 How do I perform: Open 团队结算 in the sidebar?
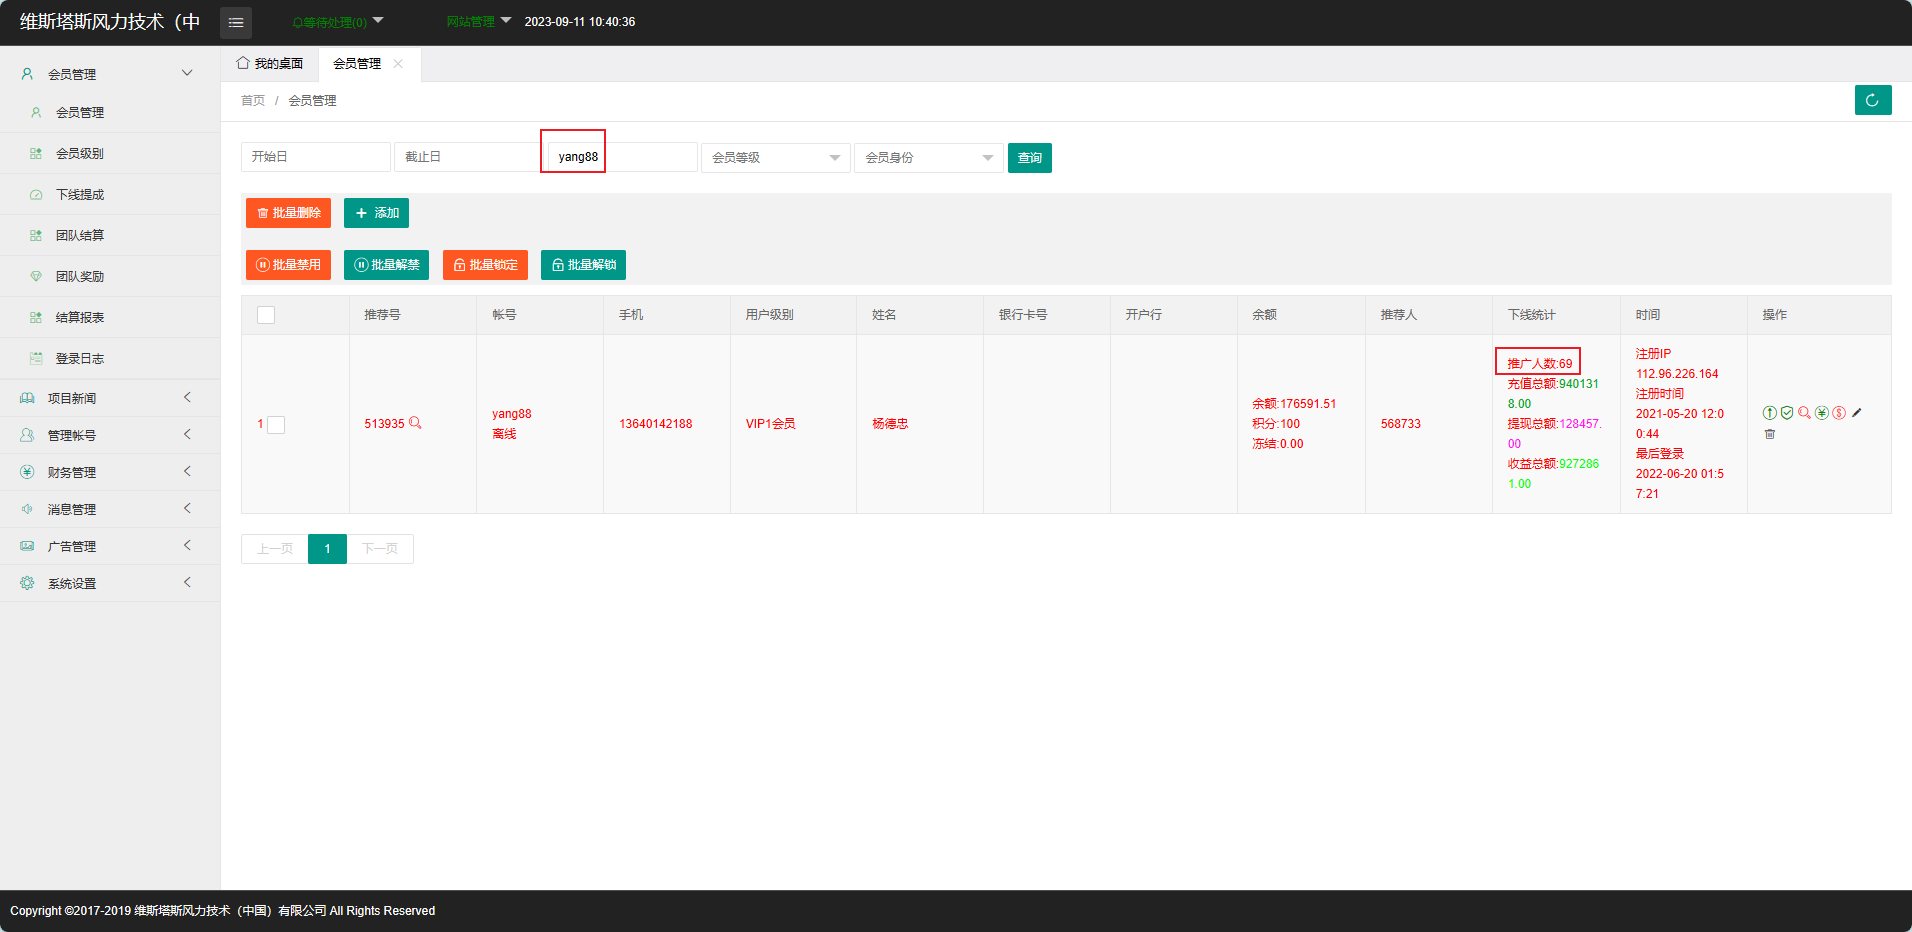(80, 236)
